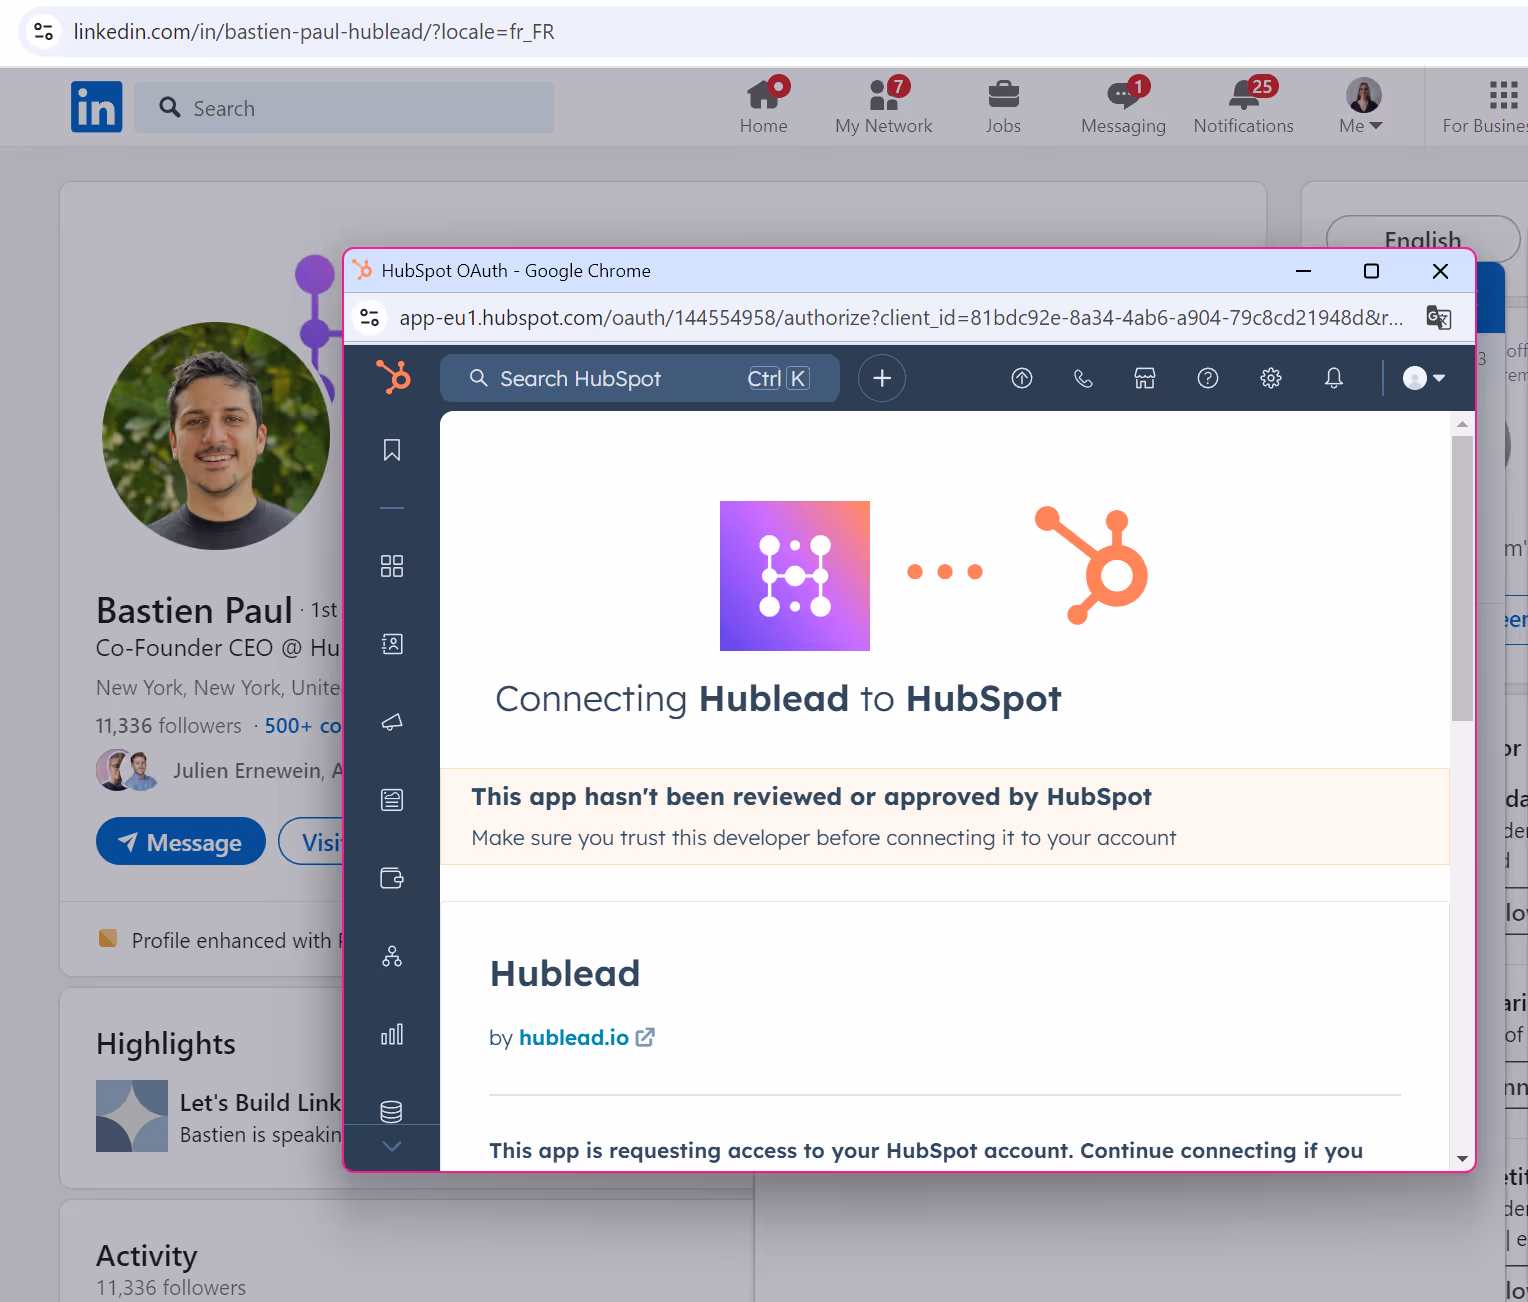Open the Bookmarks icon in HubSpot sidebar
The width and height of the screenshot is (1528, 1302).
pos(391,450)
